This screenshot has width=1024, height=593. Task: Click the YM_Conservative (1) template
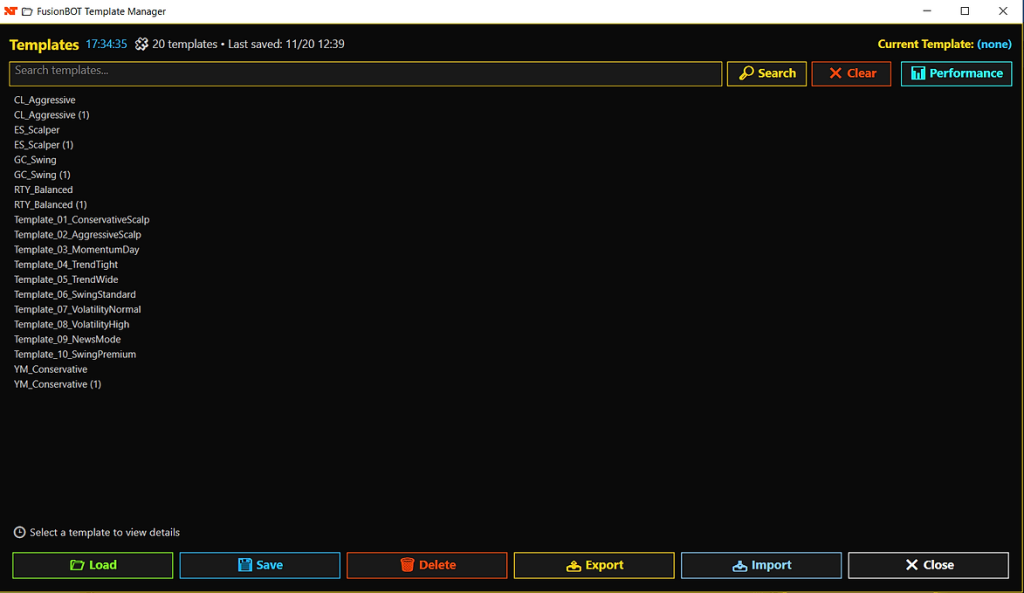click(57, 385)
